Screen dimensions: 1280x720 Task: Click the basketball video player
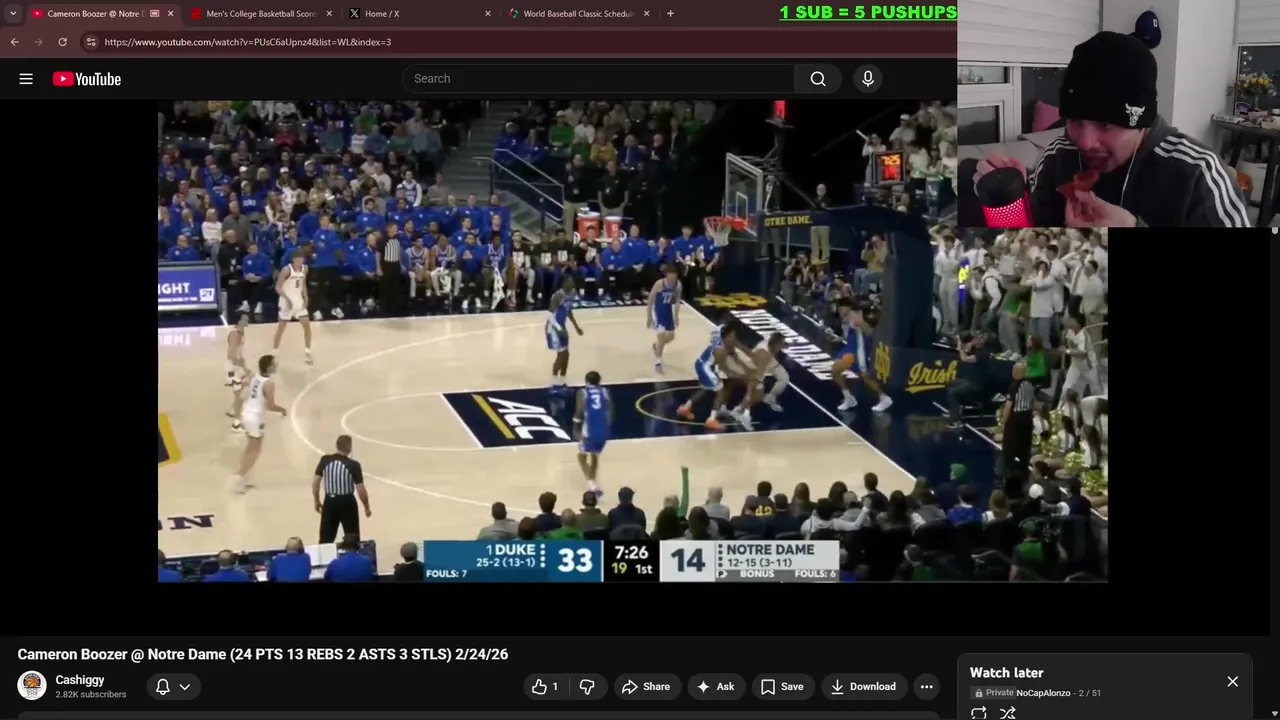(632, 341)
